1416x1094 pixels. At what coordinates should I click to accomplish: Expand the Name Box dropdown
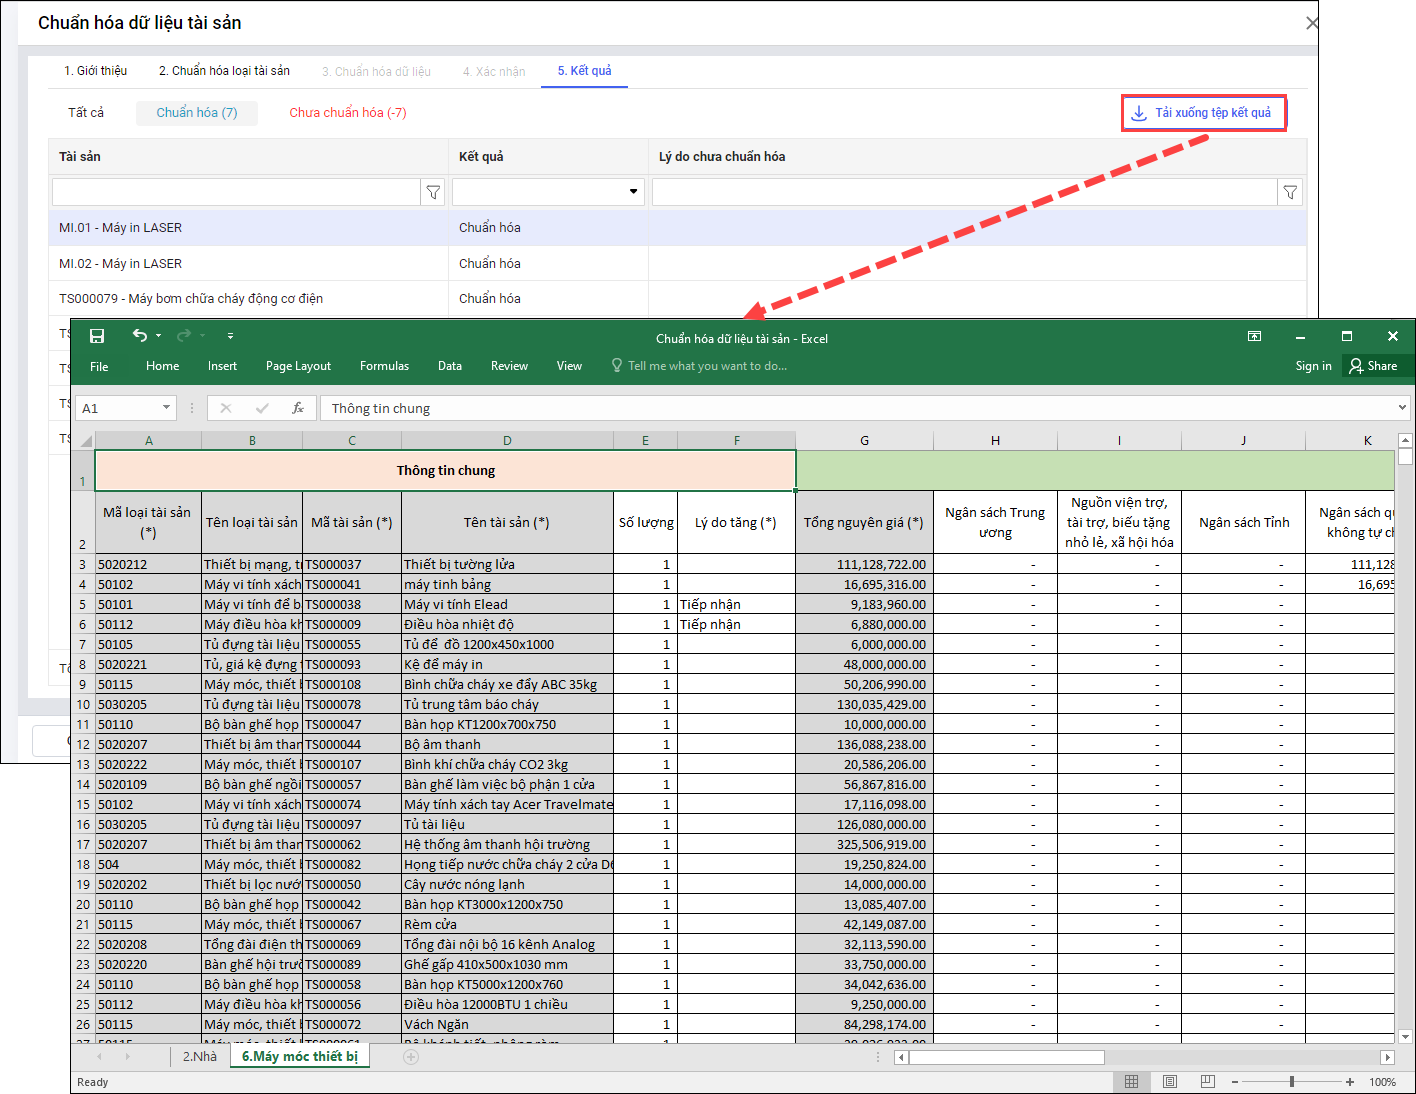pyautogui.click(x=166, y=408)
